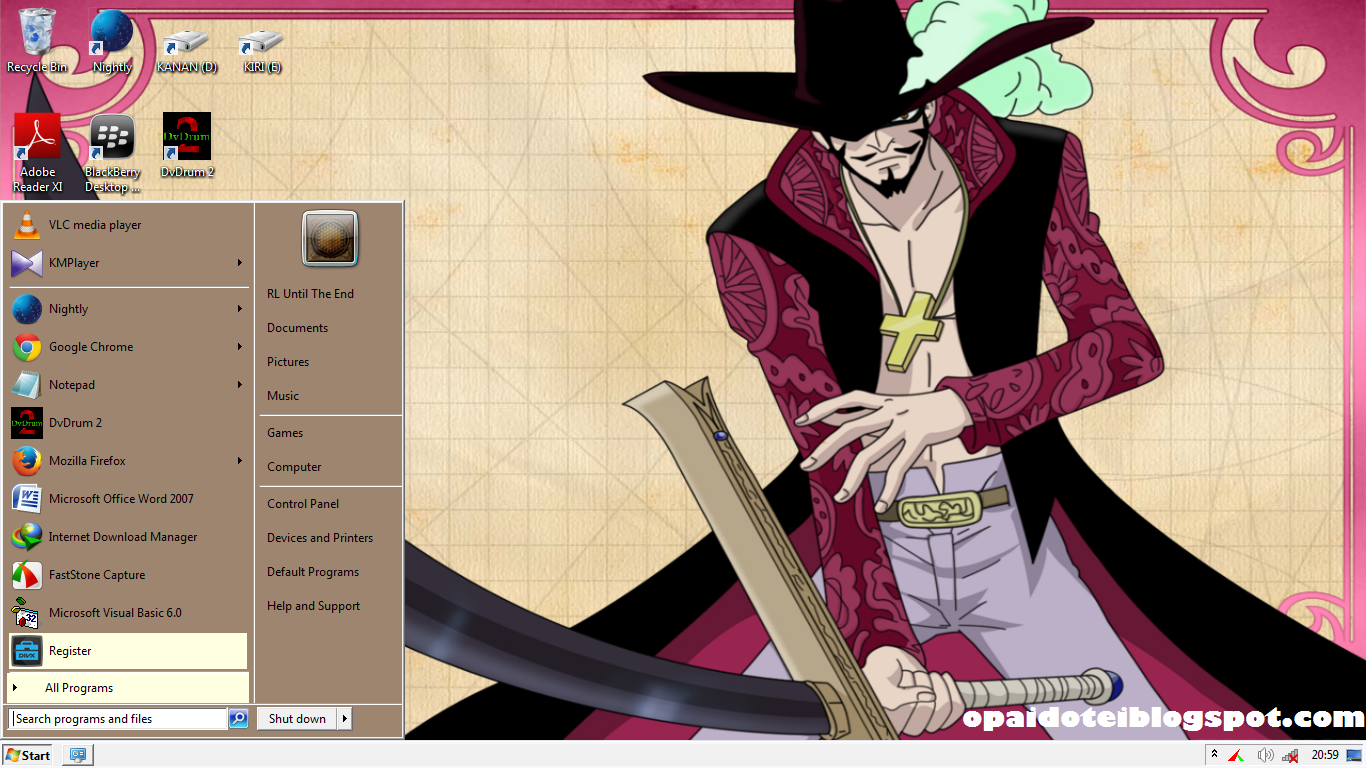Open Google Chrome from the Start menu

point(128,347)
